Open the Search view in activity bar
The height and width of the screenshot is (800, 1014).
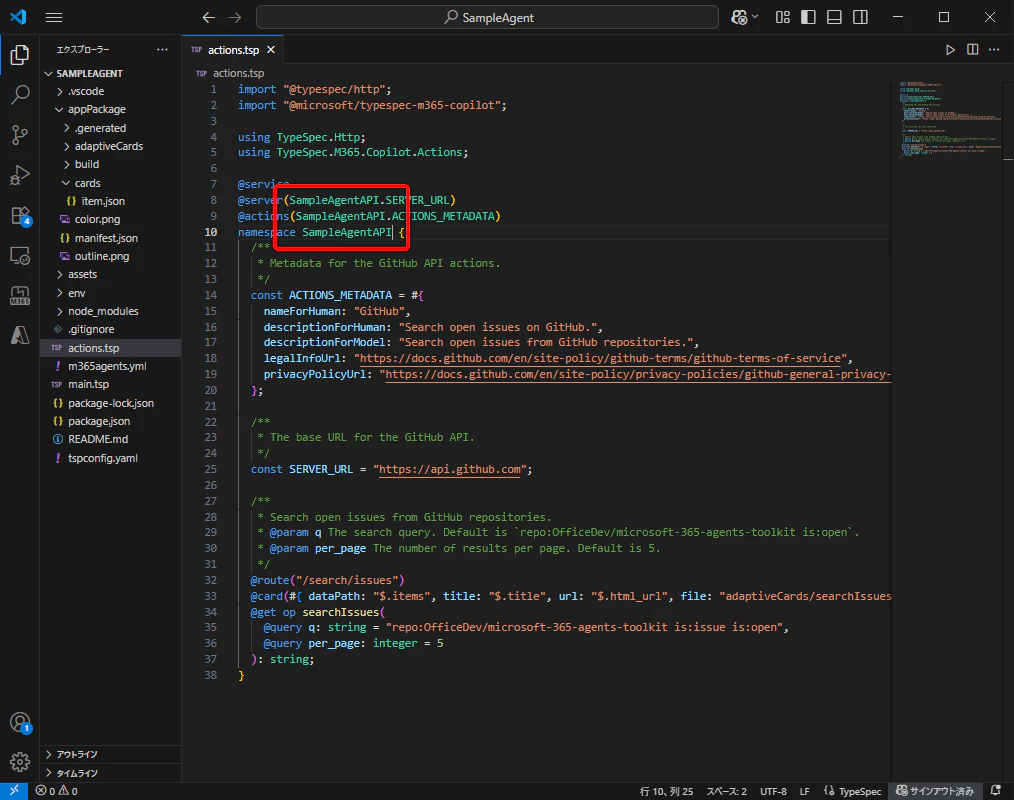tap(19, 95)
